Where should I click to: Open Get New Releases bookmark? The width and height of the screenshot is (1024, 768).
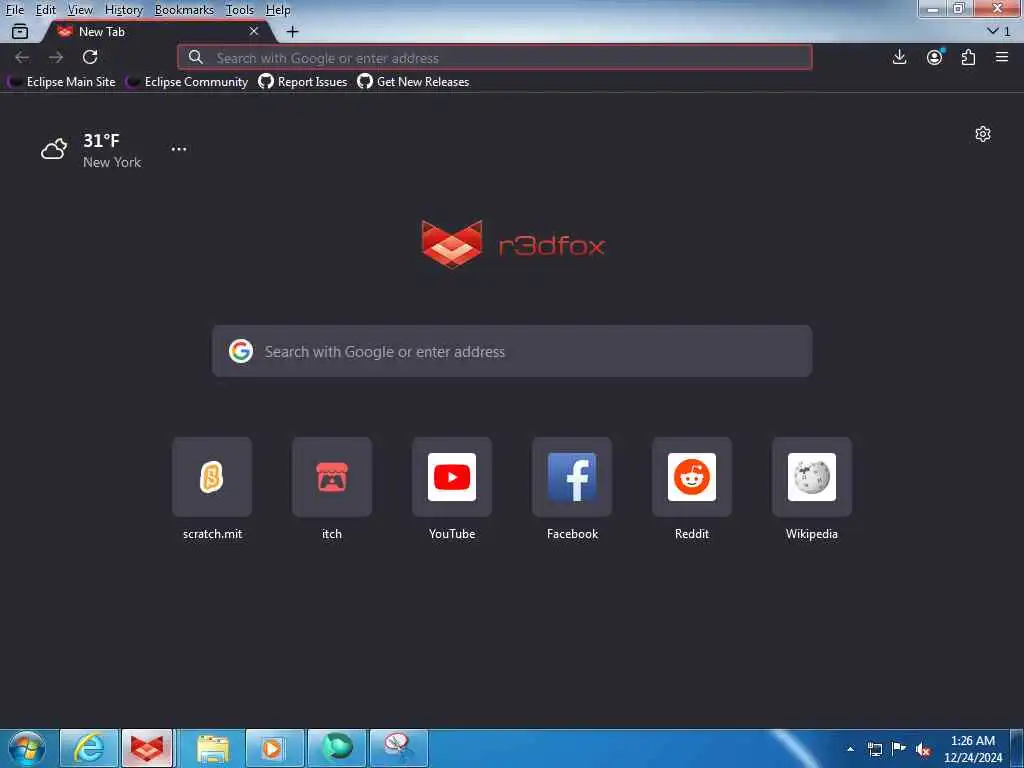pos(413,82)
